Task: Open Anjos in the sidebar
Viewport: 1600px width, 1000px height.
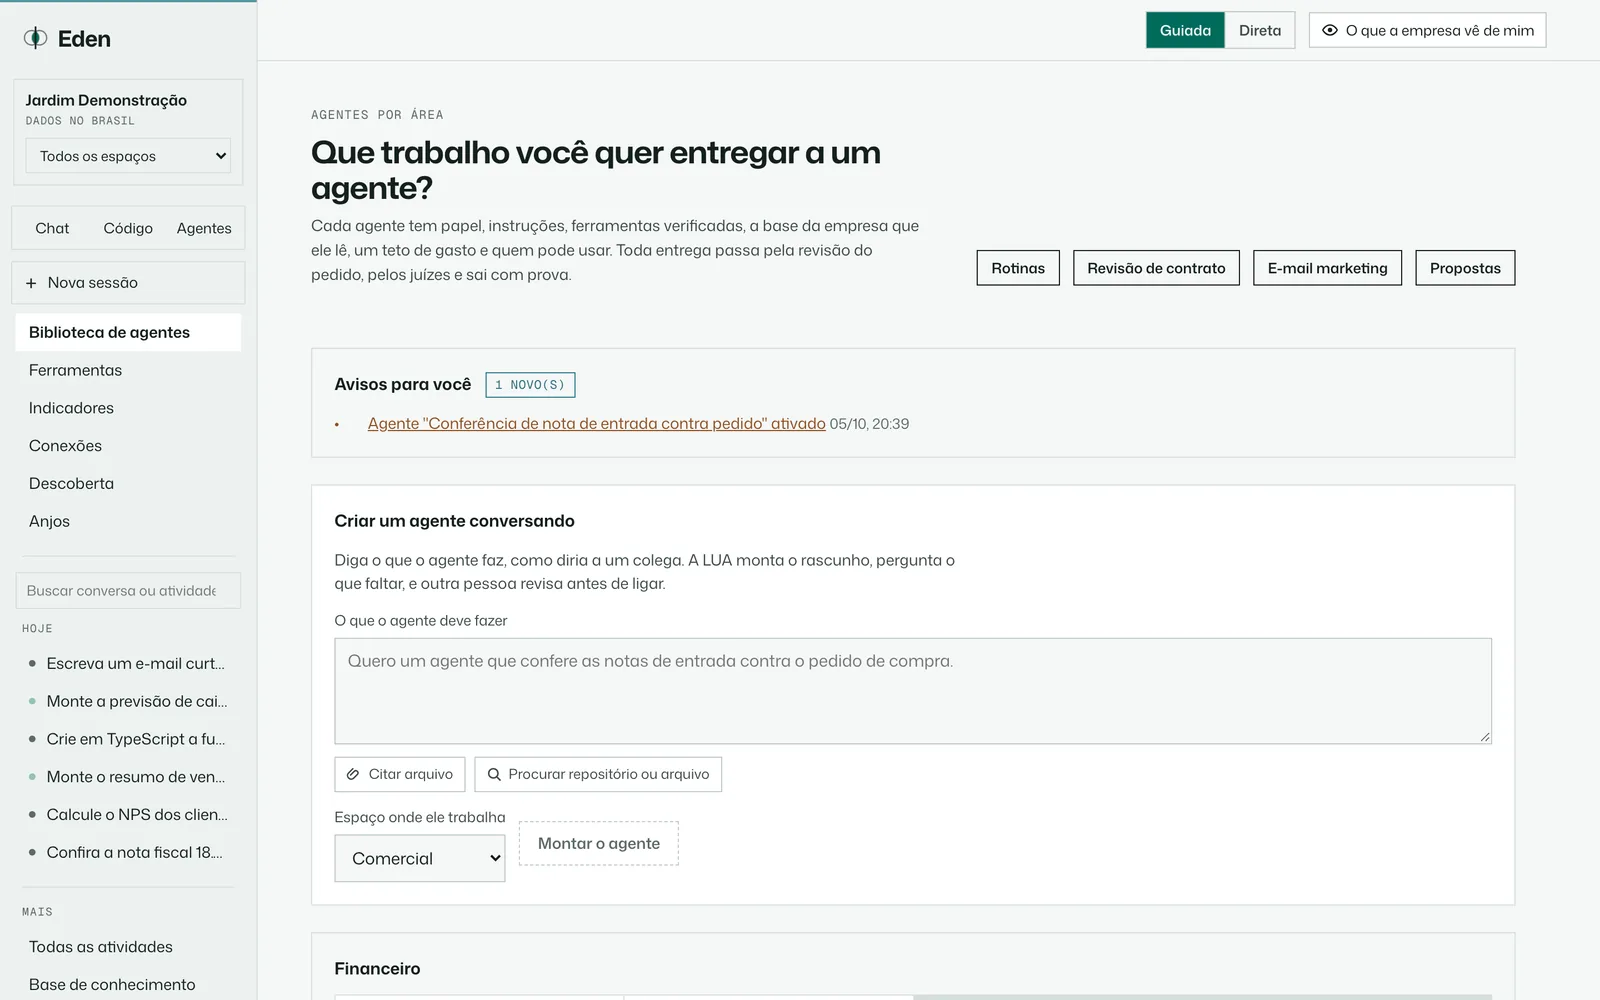Action: click(x=128, y=522)
